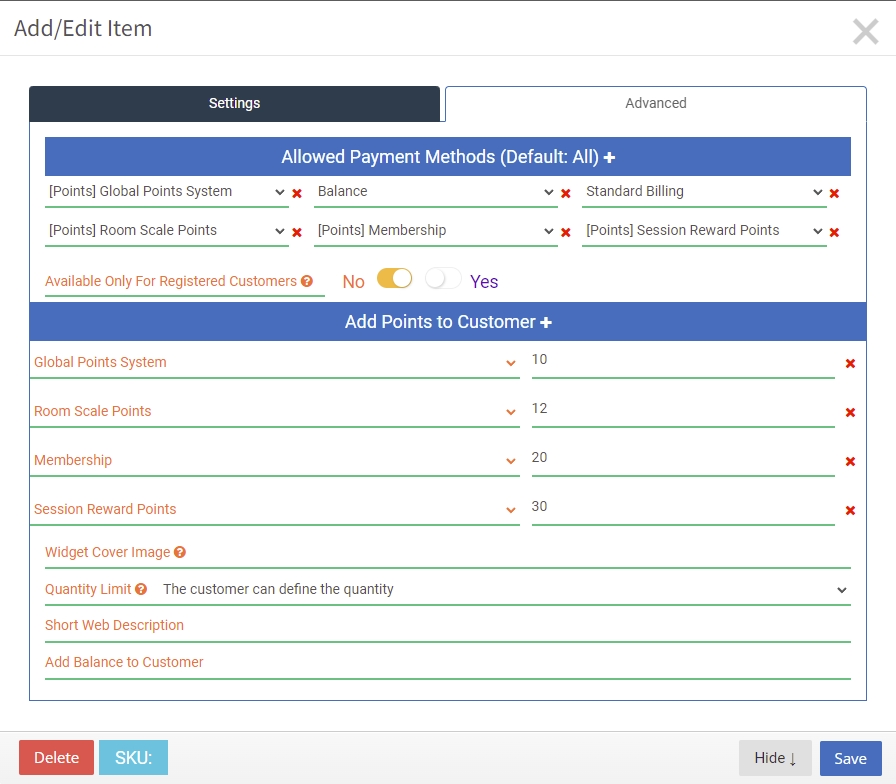The image size is (896, 784).
Task: Toggle the No switch for registered customers
Action: pos(394,279)
